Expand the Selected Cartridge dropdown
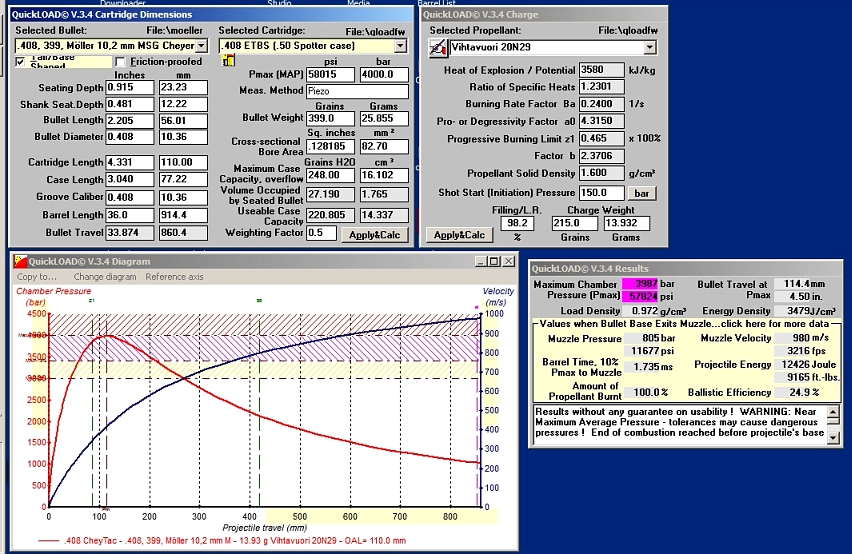Image resolution: width=852 pixels, height=554 pixels. 400,46
